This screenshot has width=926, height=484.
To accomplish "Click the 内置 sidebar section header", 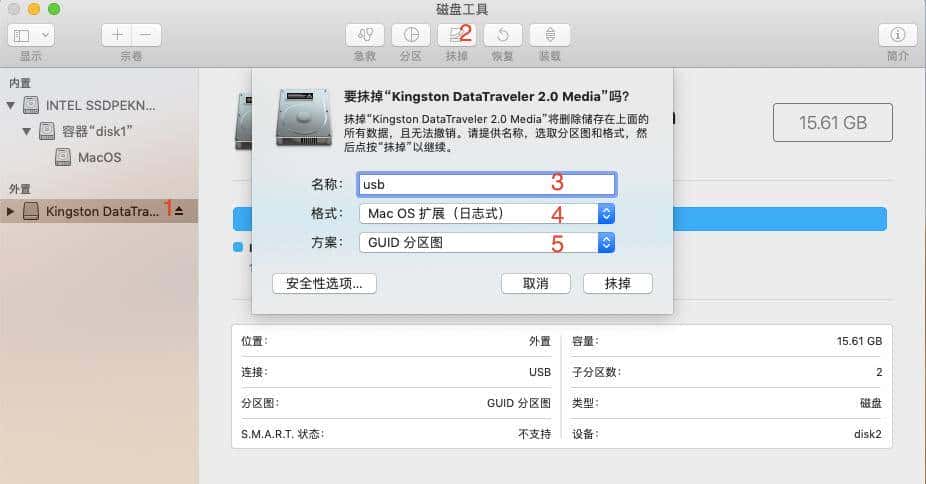I will tap(19, 83).
